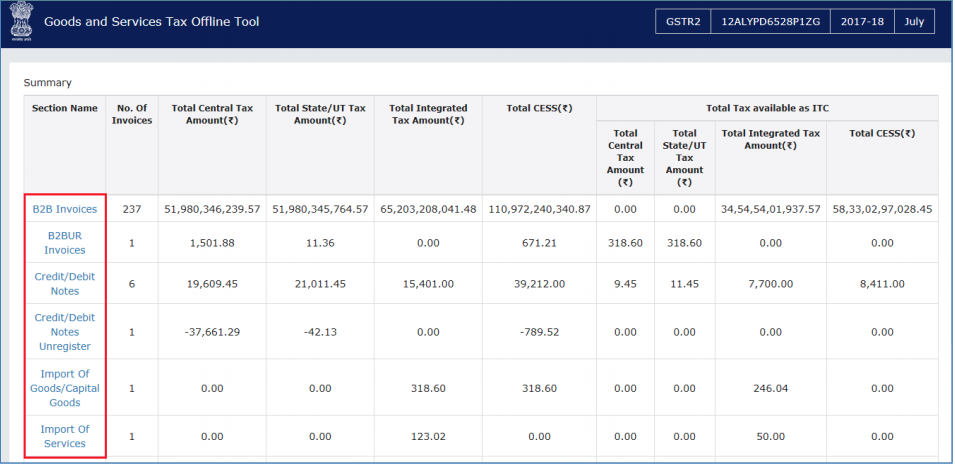Select value 51,980,346,239.57
The width and height of the screenshot is (955, 465).
point(212,209)
